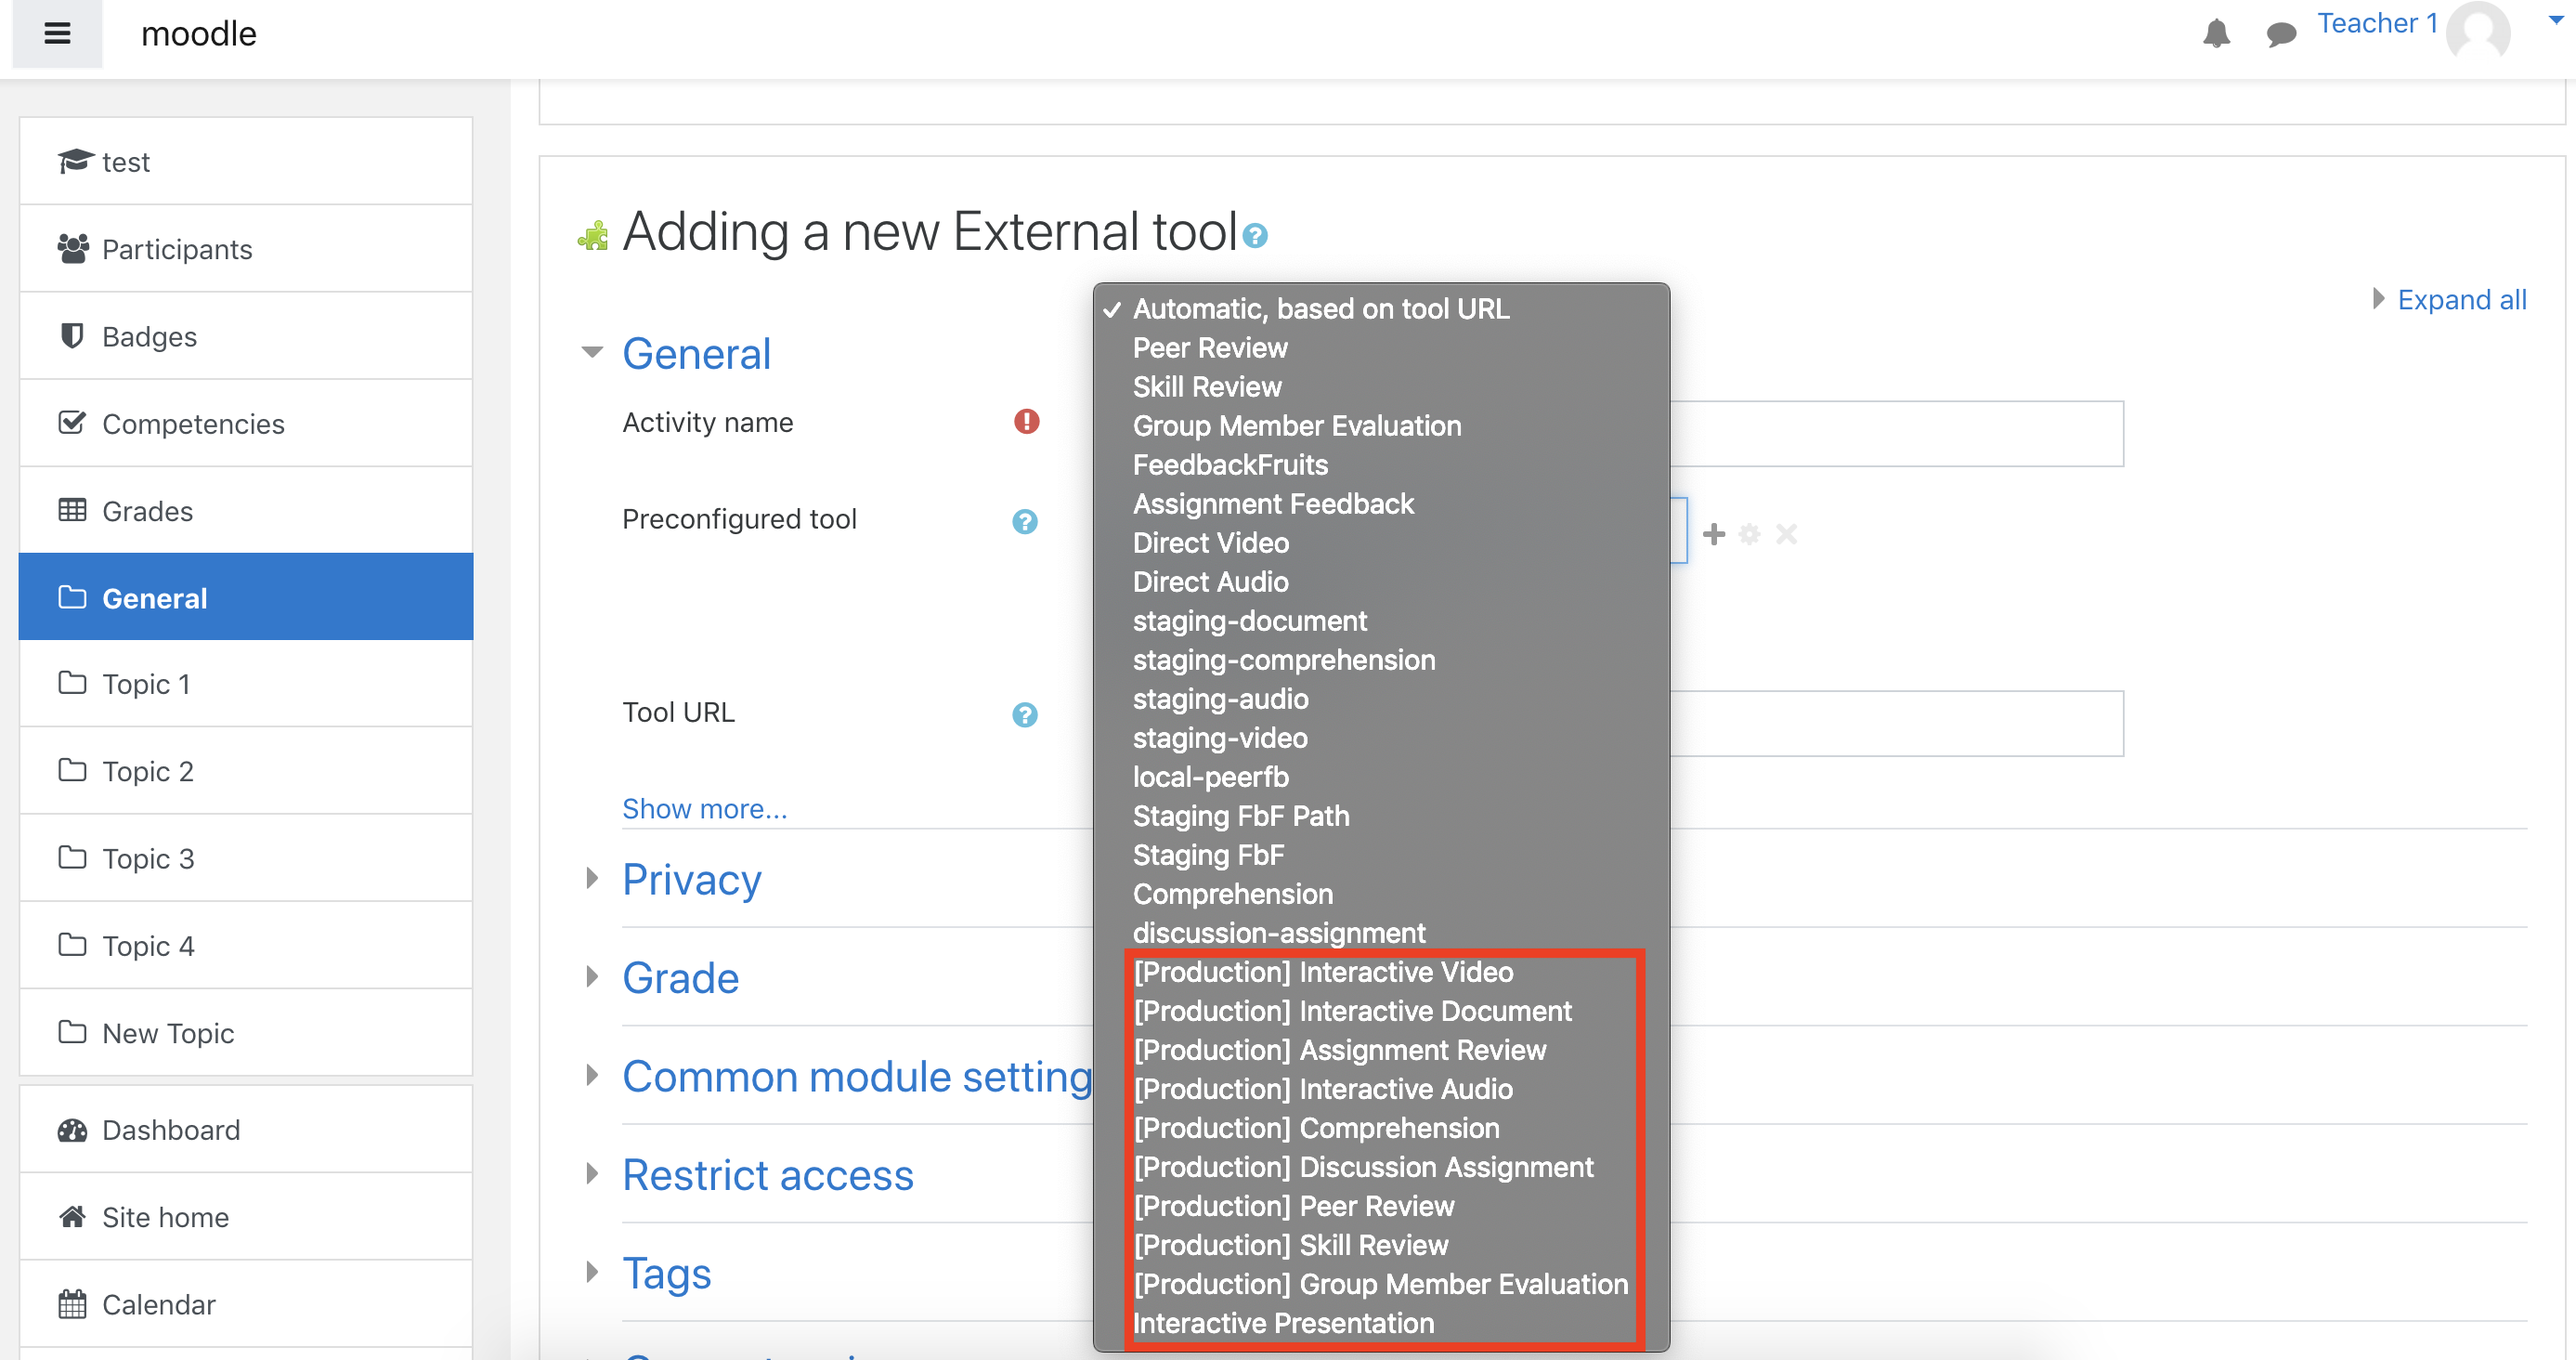Click the Expand all arrow triangle

click(x=2379, y=299)
